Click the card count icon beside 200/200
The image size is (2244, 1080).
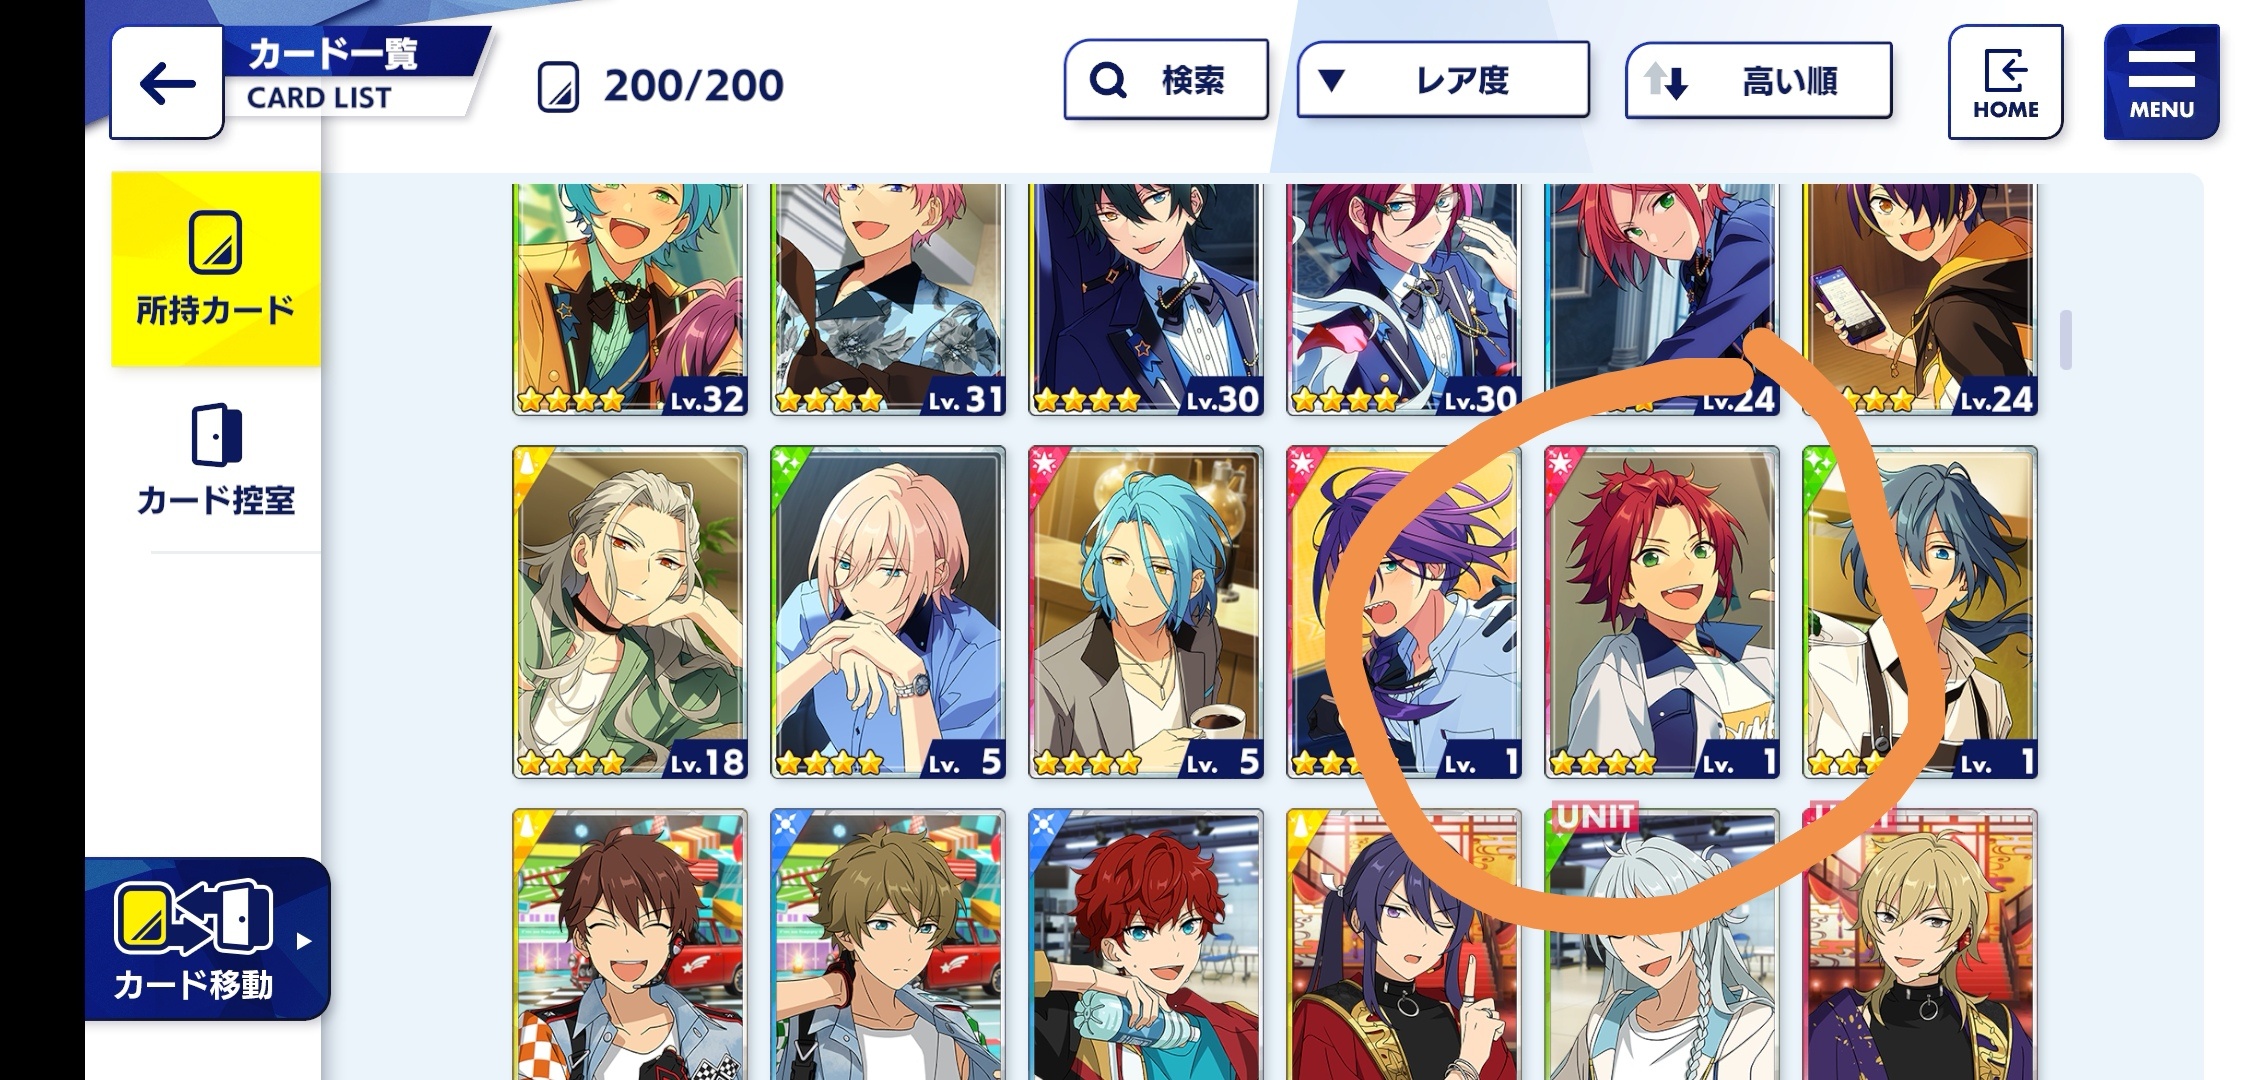click(x=558, y=86)
